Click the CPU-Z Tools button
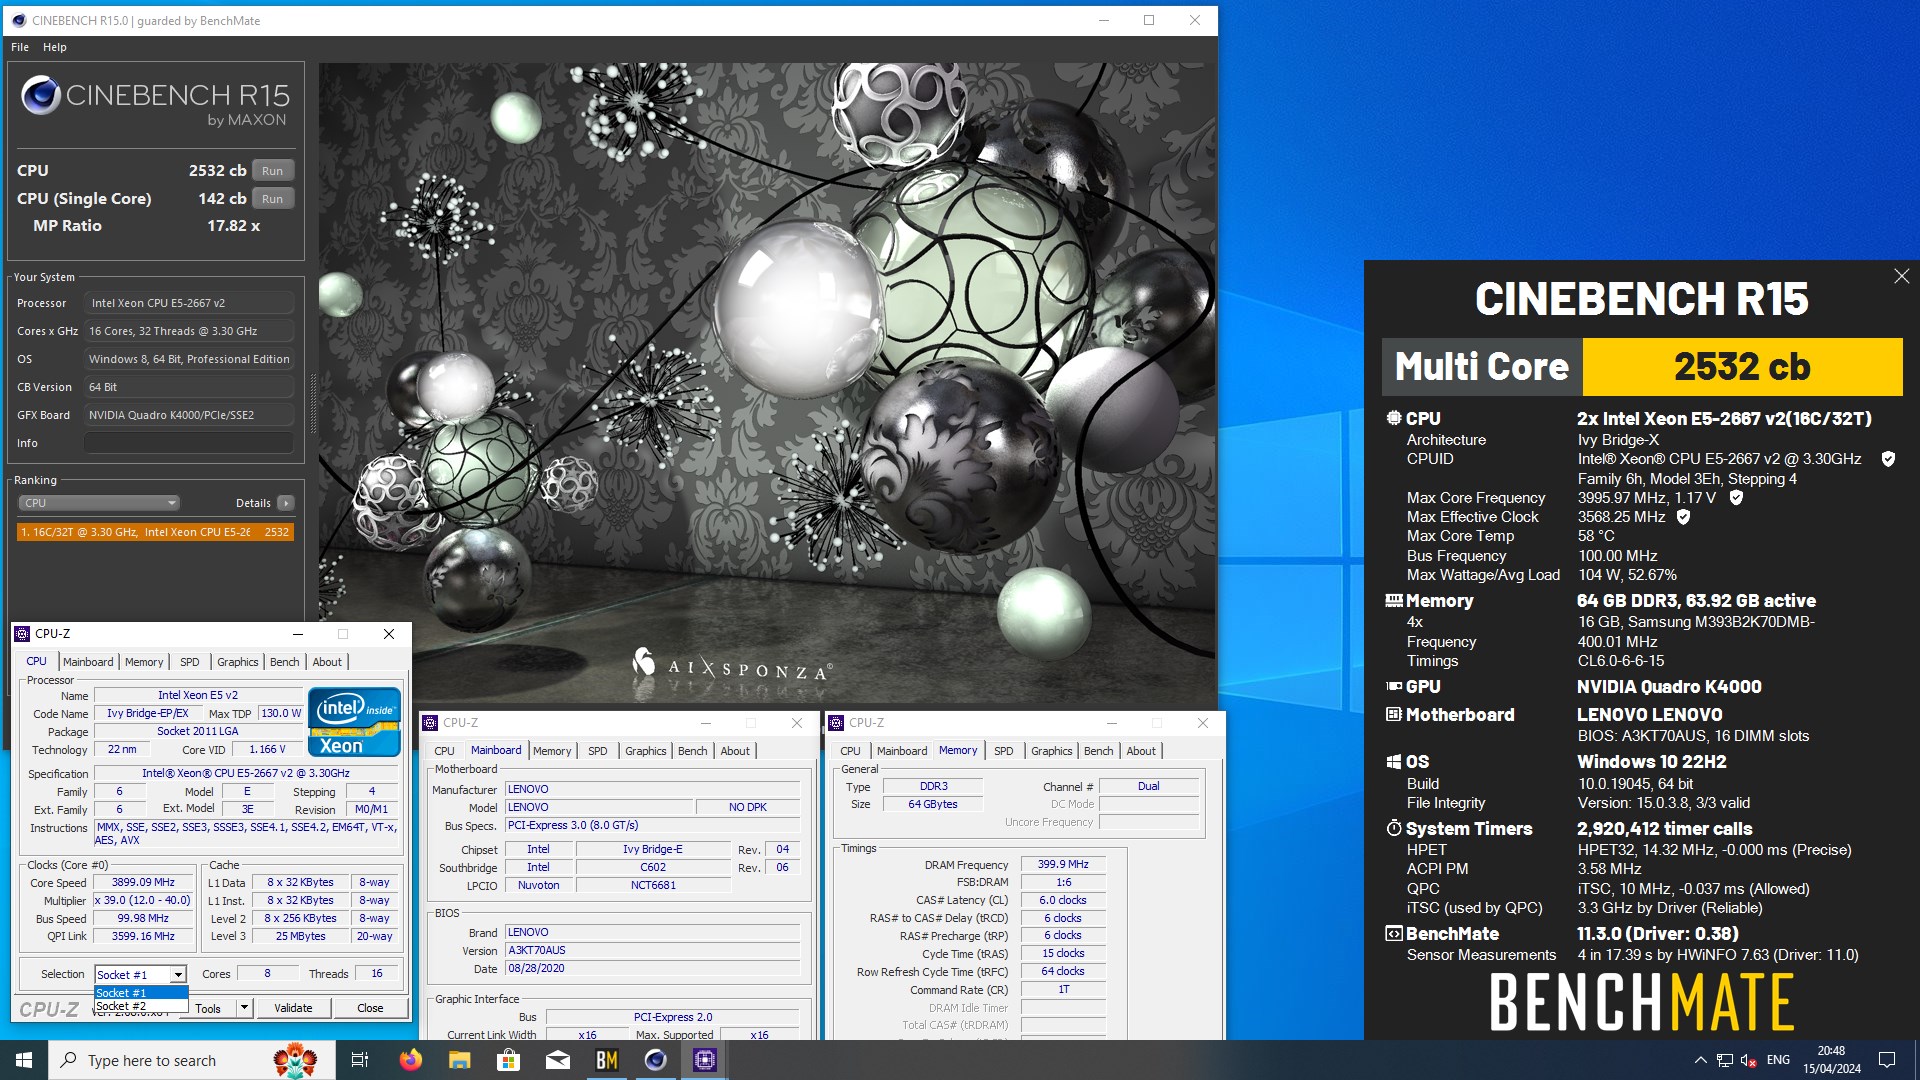 pyautogui.click(x=208, y=1008)
